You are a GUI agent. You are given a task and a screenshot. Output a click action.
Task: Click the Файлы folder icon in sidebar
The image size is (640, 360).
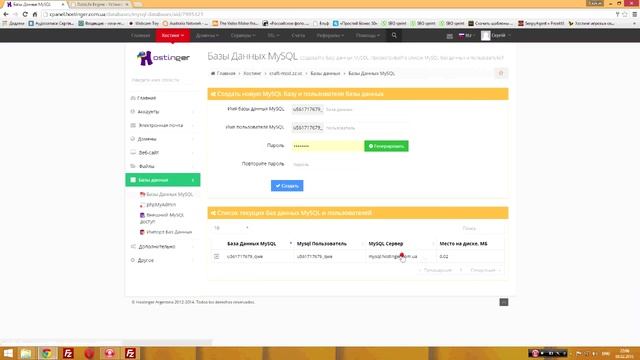click(133, 166)
